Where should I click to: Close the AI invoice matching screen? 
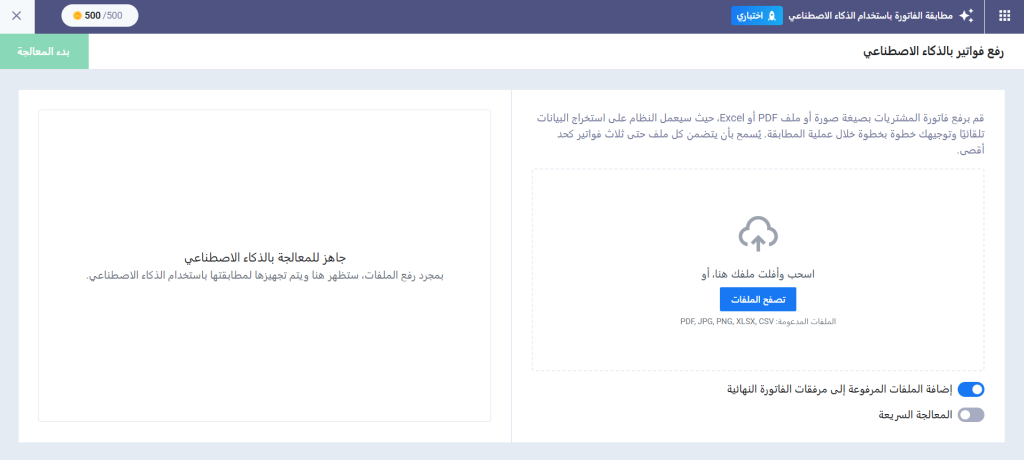16,16
